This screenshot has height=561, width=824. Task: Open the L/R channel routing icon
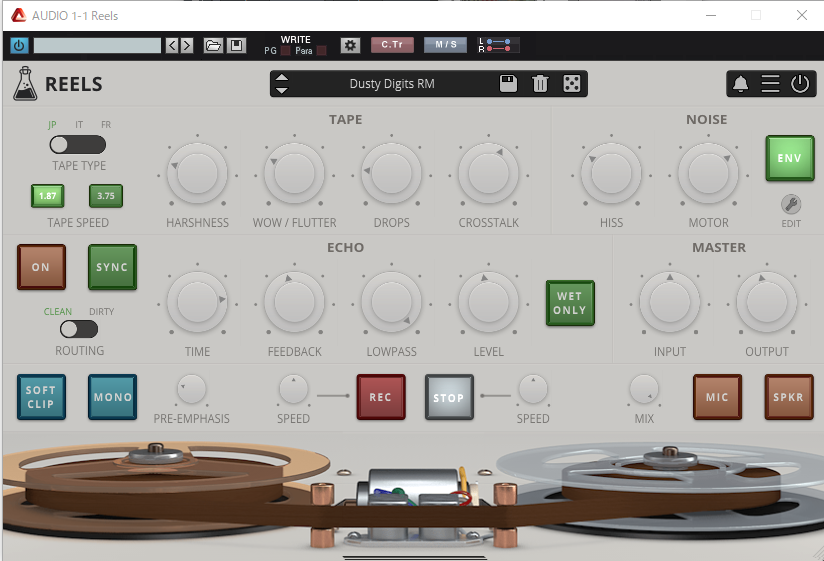498,45
